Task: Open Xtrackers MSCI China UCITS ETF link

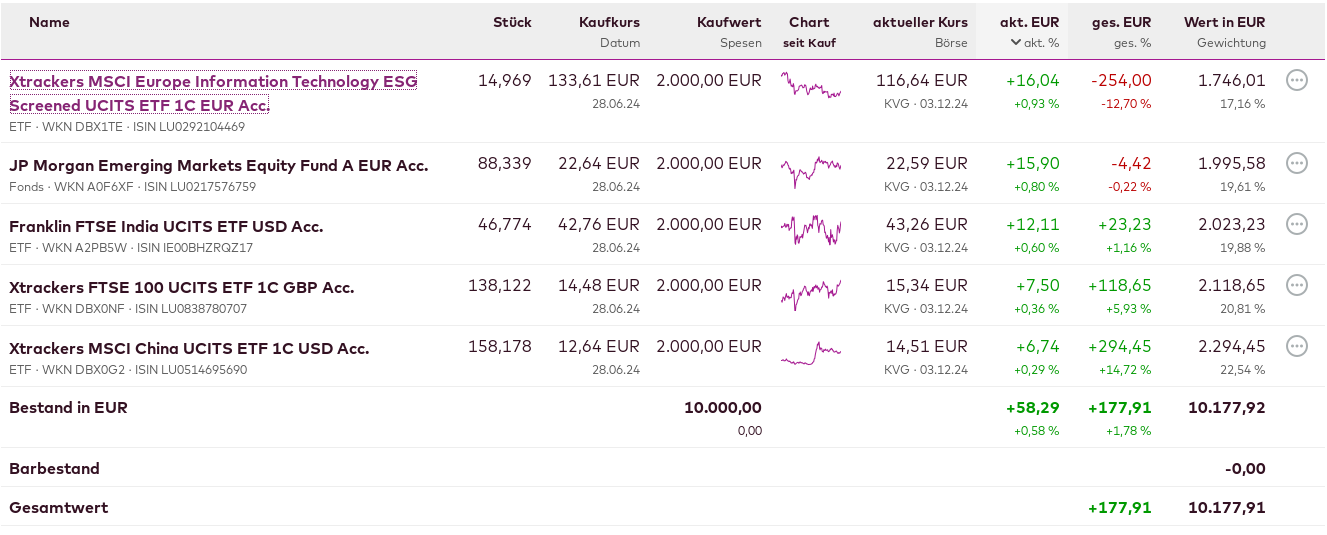Action: click(x=189, y=349)
